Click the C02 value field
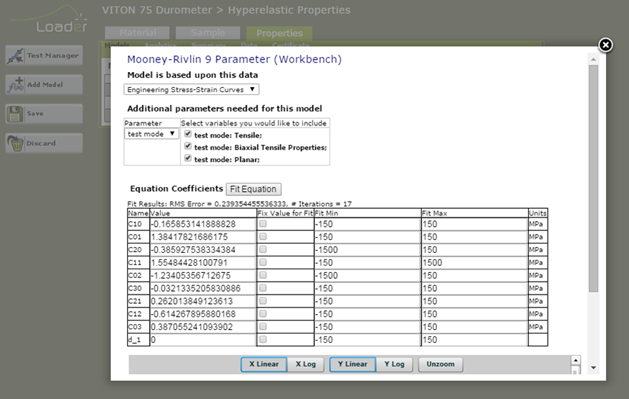 203,275
